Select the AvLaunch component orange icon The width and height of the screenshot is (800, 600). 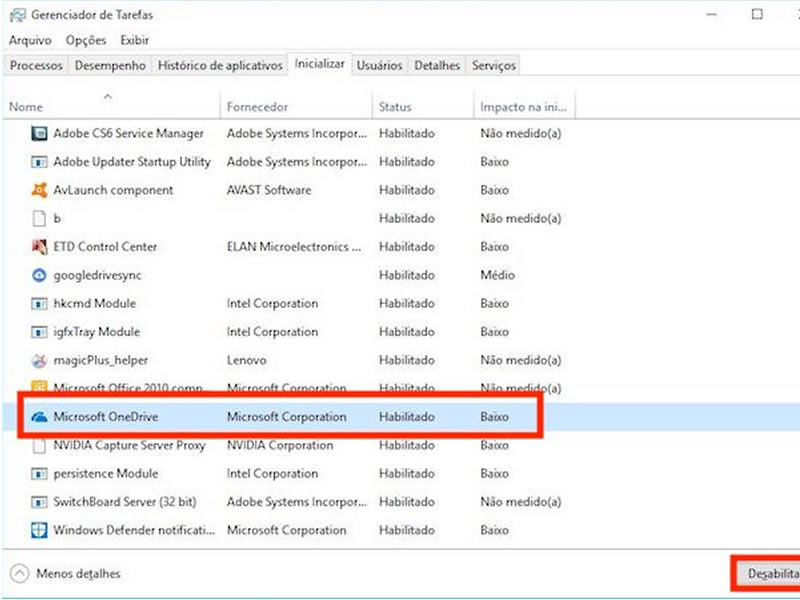[40, 190]
